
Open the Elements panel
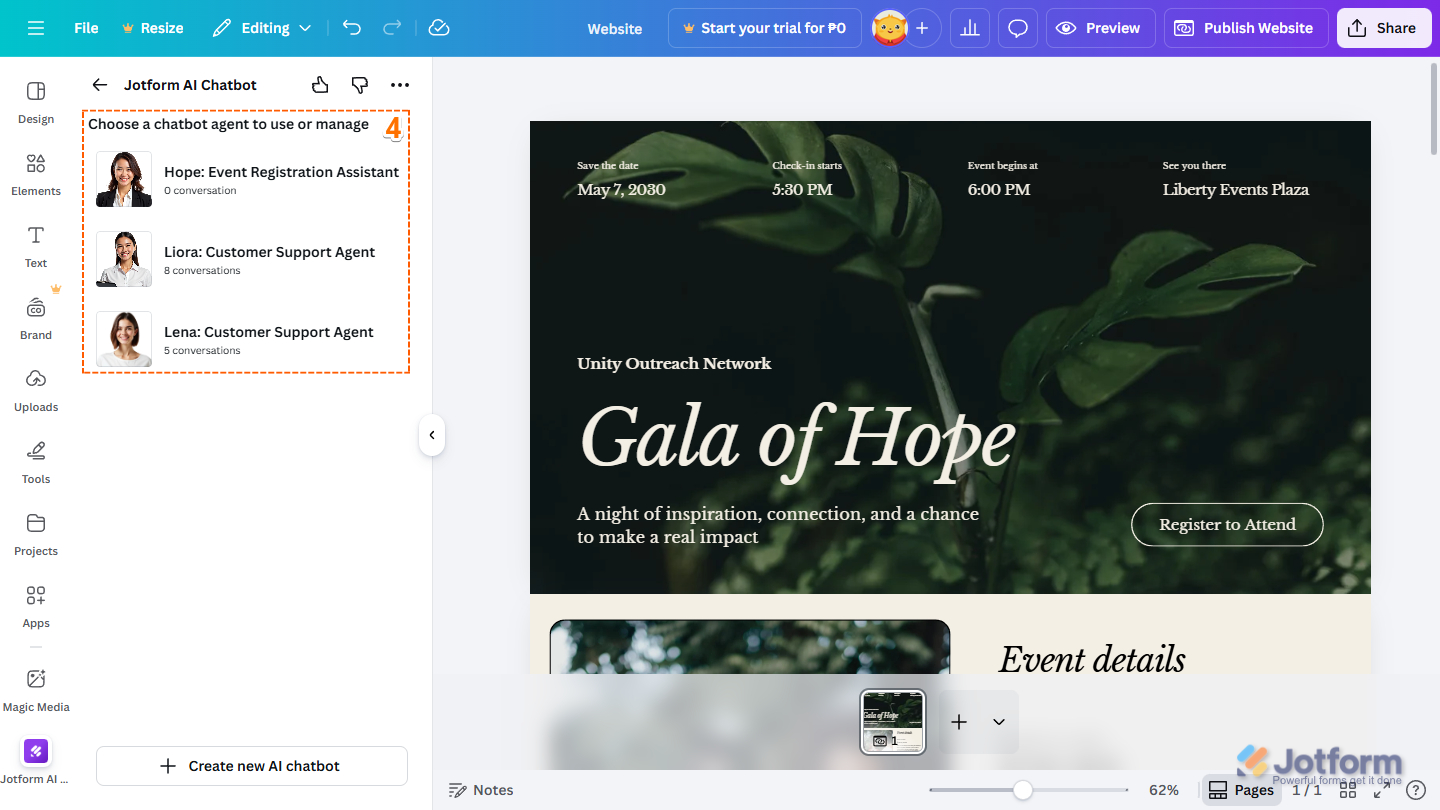[35, 175]
